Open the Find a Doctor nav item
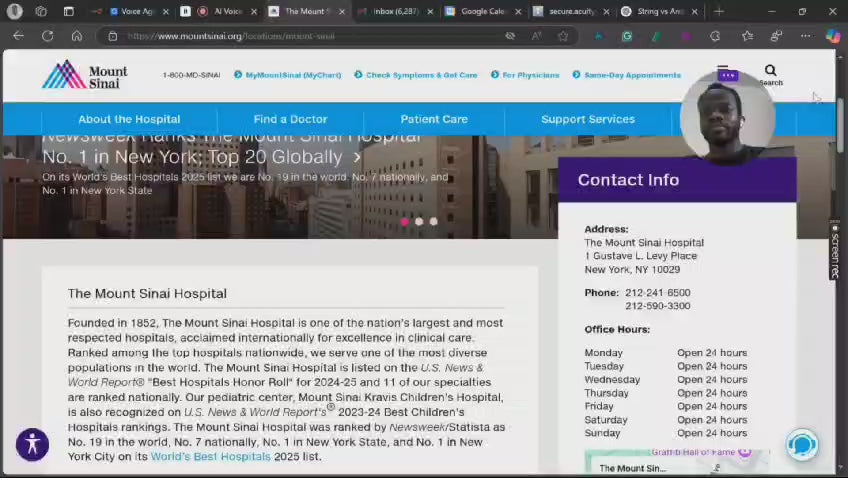This screenshot has height=478, width=848. [290, 119]
